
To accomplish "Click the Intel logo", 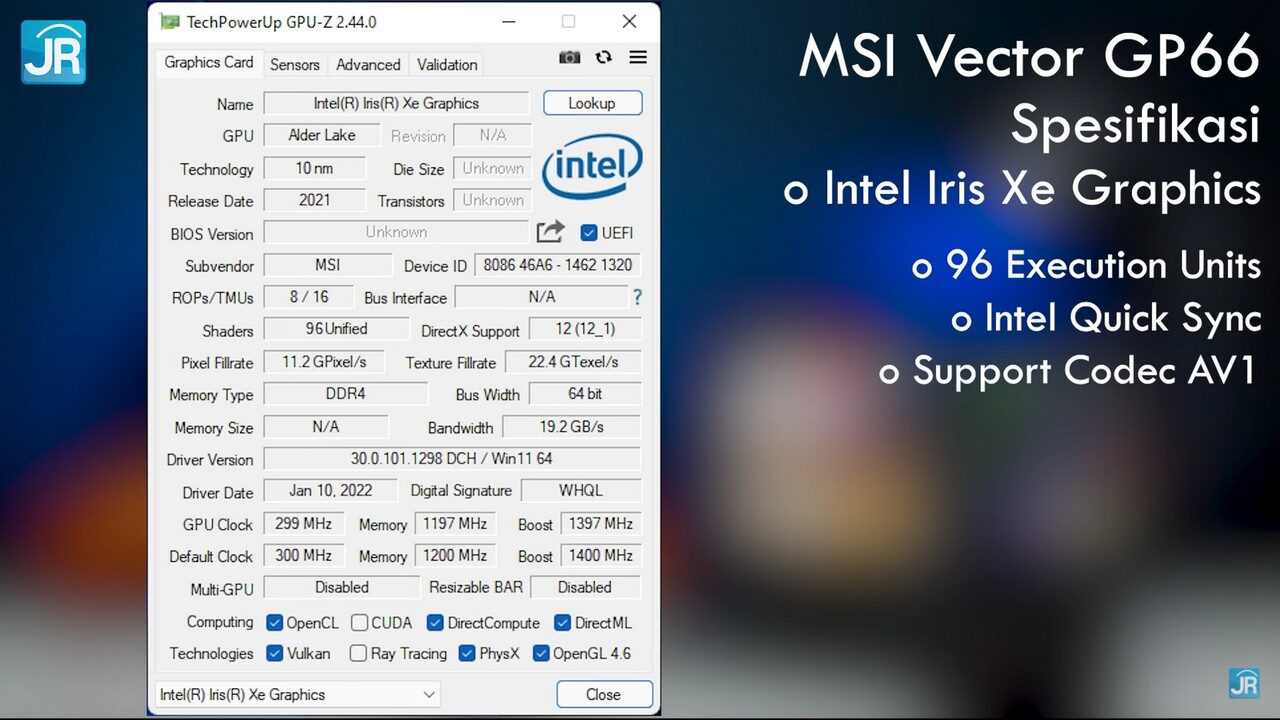I will pyautogui.click(x=592, y=166).
